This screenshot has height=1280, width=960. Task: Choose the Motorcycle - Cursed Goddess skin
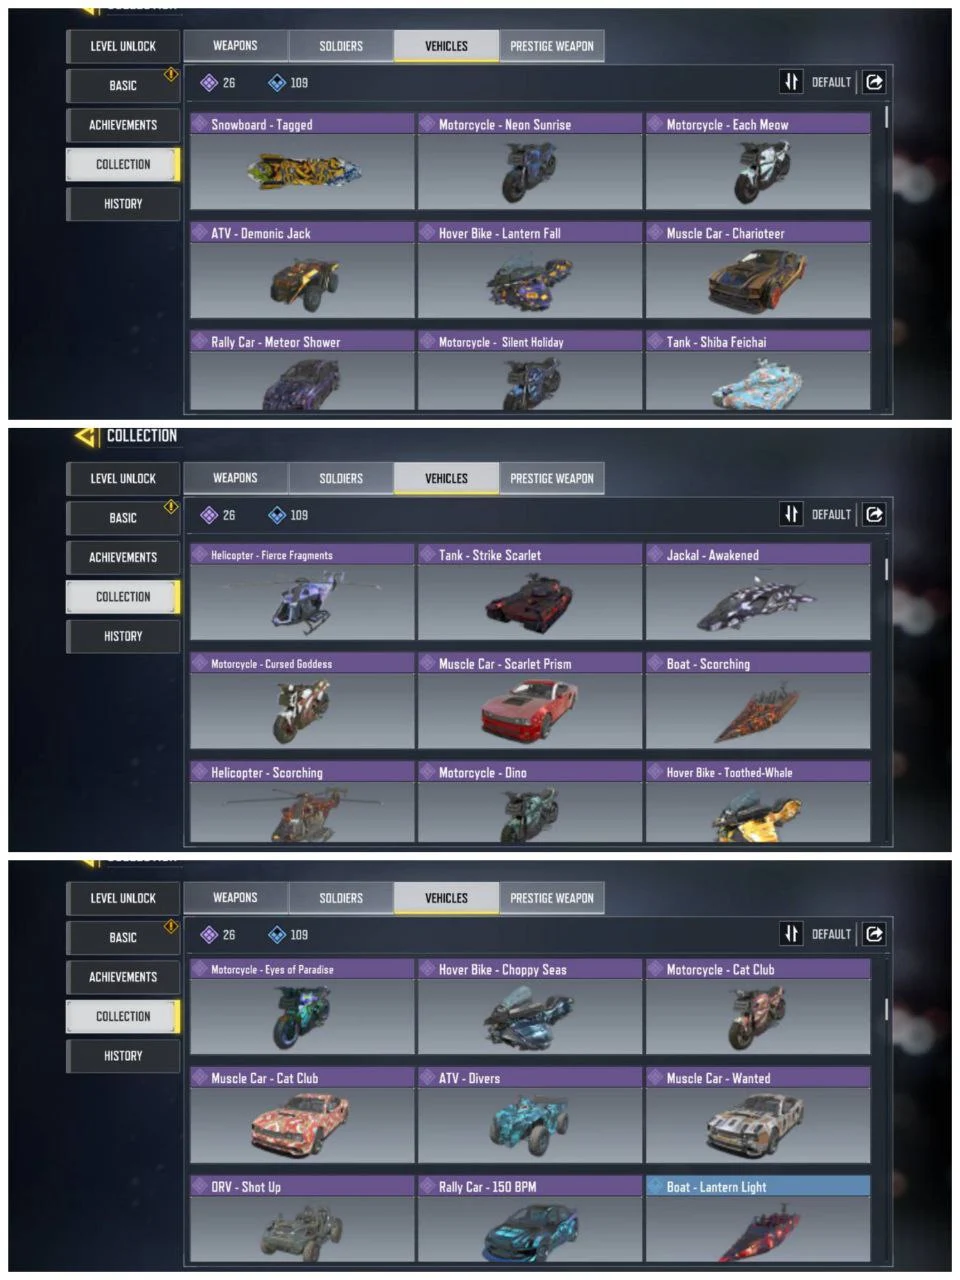[302, 701]
